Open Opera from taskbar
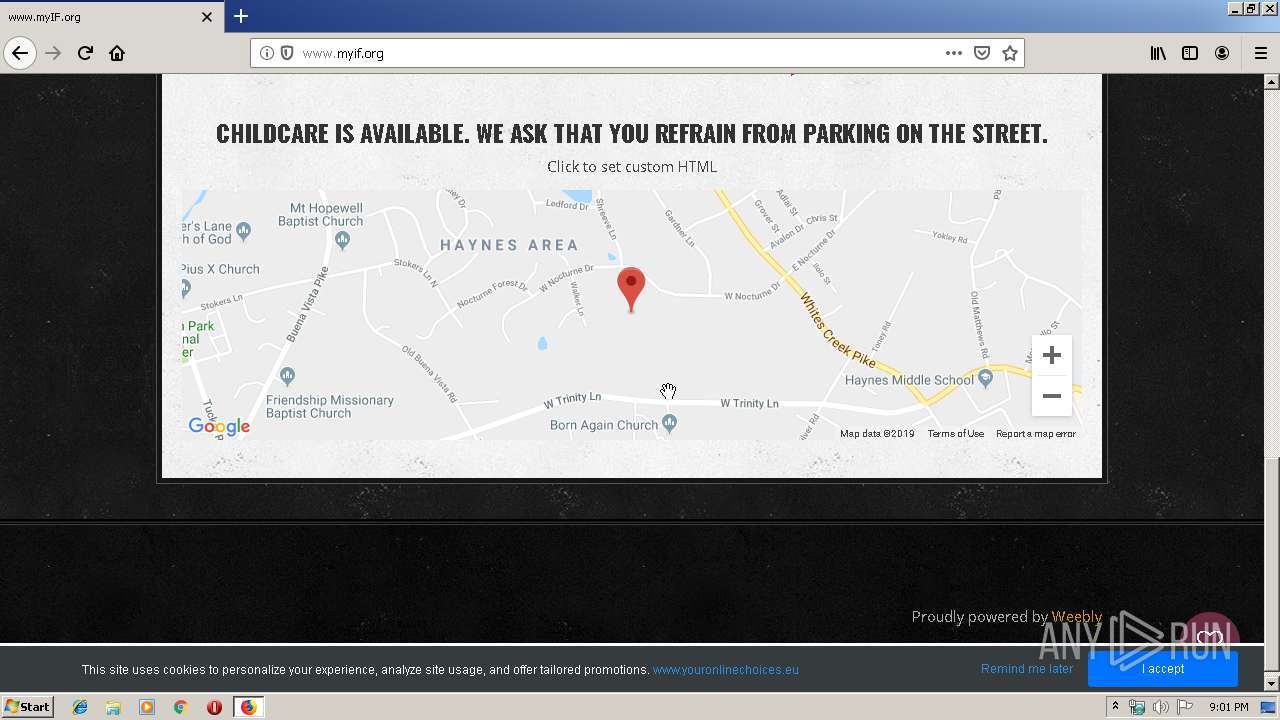The image size is (1280, 720). click(214, 707)
